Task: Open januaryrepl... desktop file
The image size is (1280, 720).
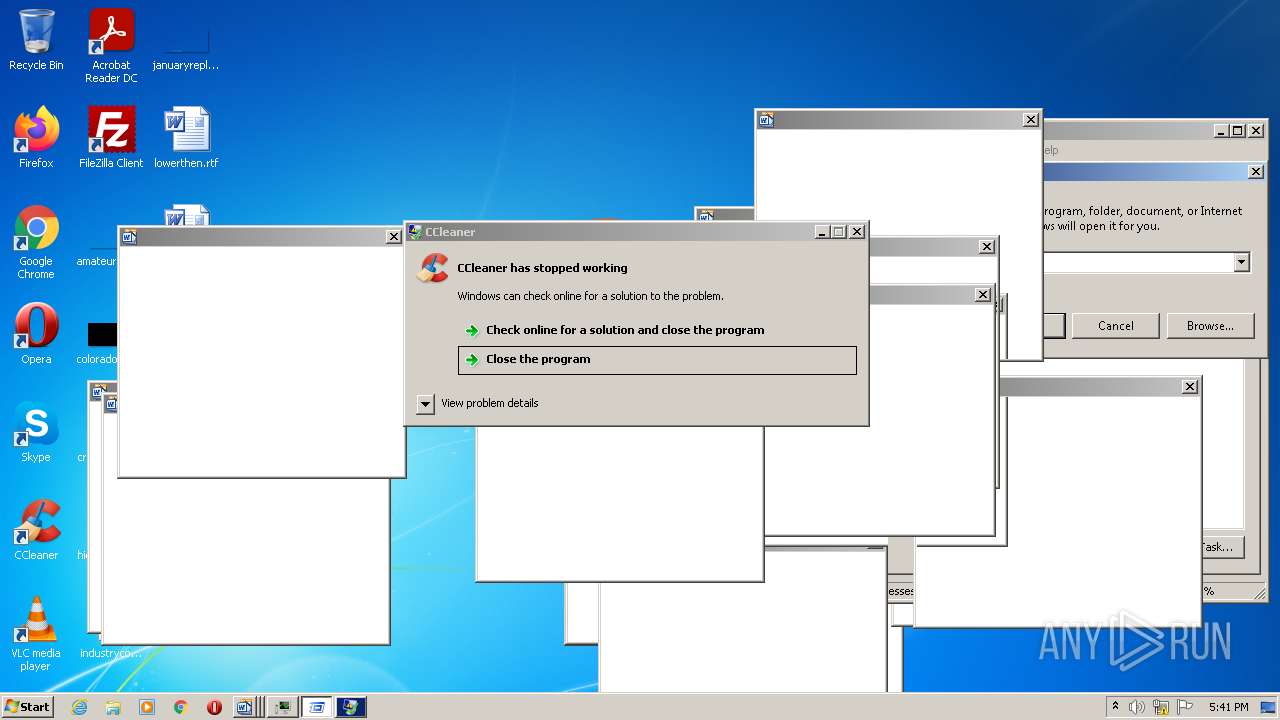Action: pos(186,46)
